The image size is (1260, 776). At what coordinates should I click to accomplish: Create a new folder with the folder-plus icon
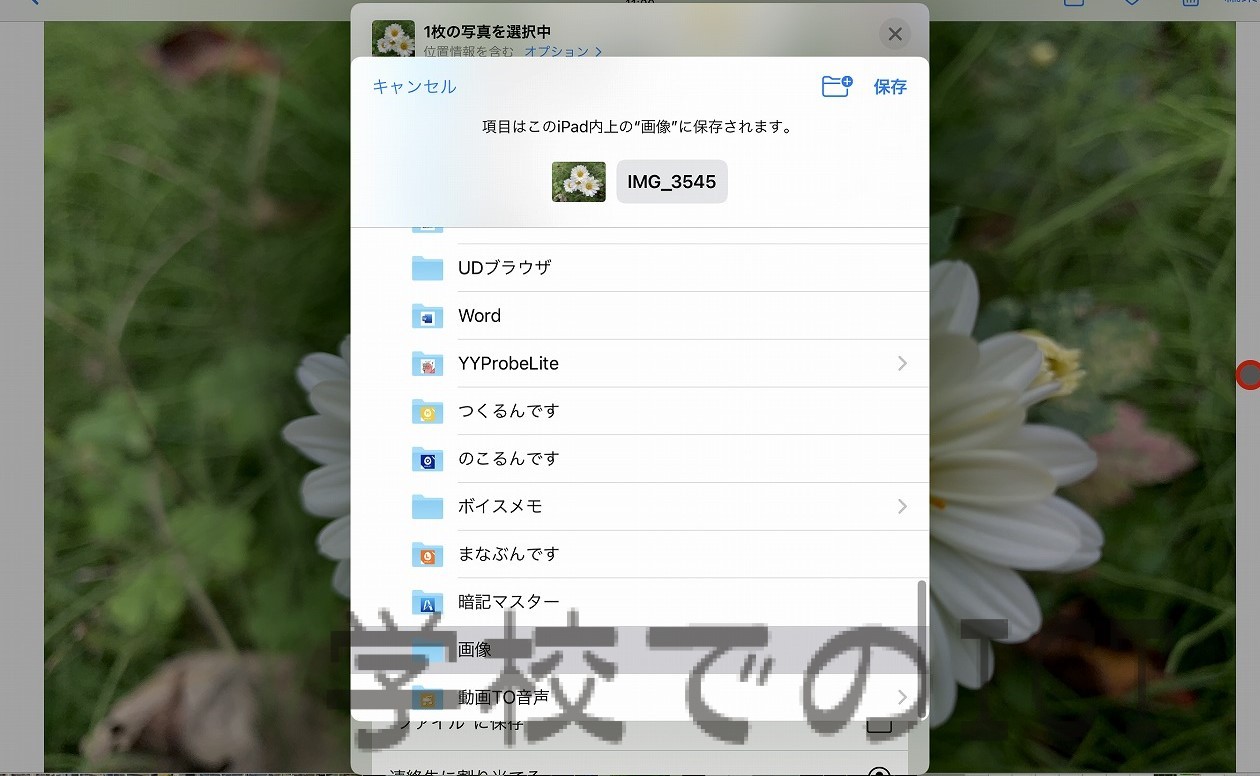coord(836,86)
